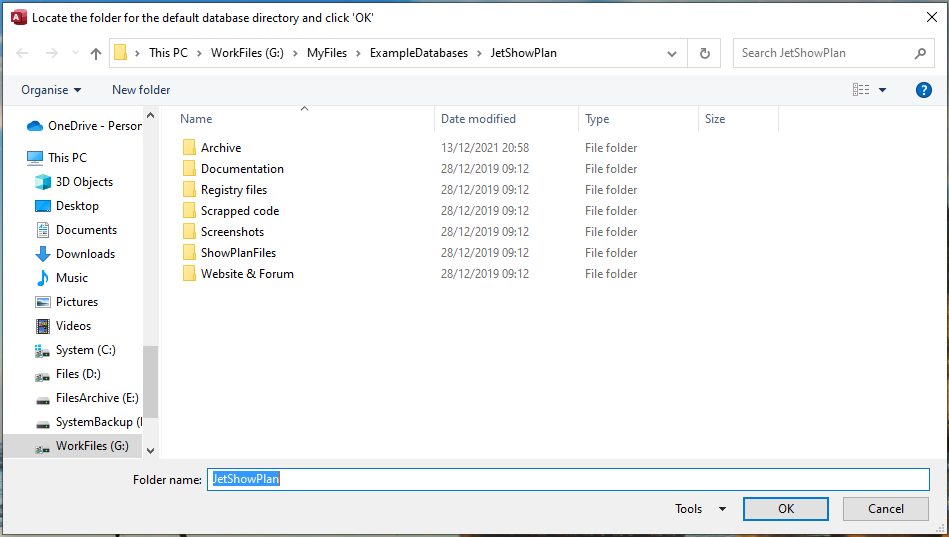
Task: Click the navigation pane scrollbar thumb
Action: point(151,382)
